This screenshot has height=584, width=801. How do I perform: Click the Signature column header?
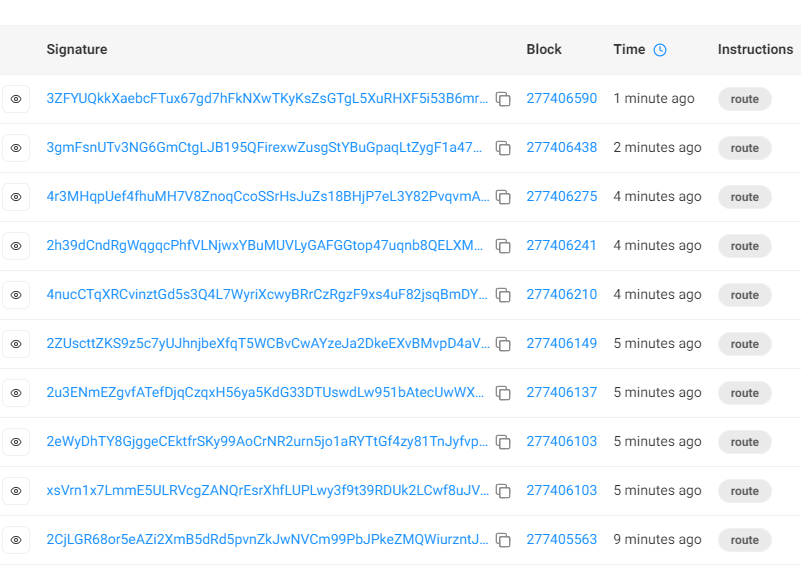(77, 50)
